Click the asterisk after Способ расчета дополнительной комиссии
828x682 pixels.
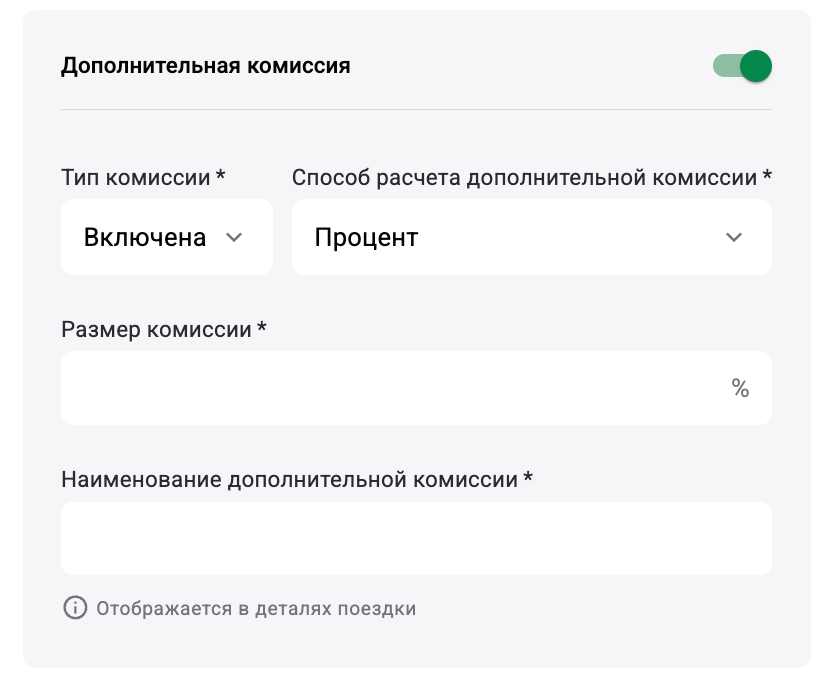pyautogui.click(x=767, y=177)
